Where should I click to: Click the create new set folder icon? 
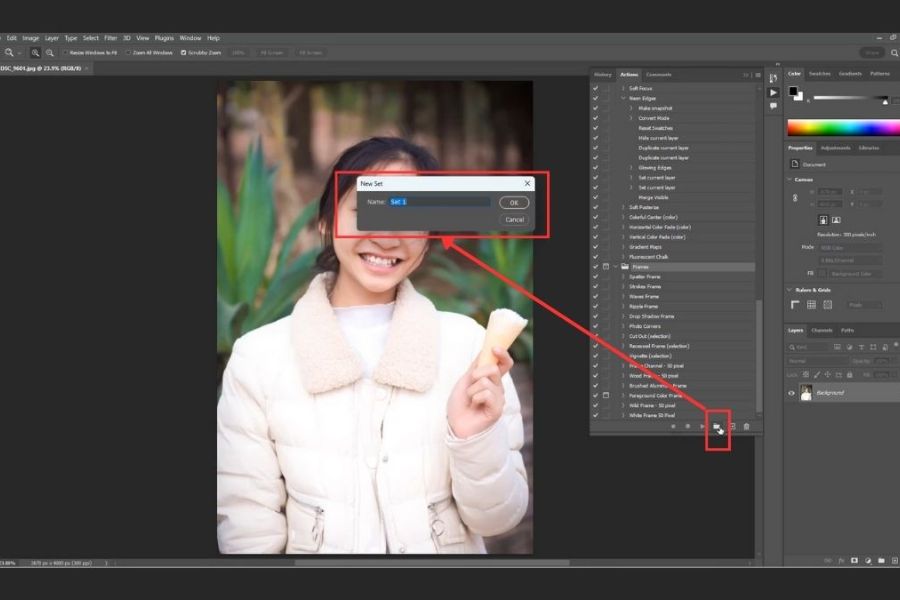(x=717, y=426)
